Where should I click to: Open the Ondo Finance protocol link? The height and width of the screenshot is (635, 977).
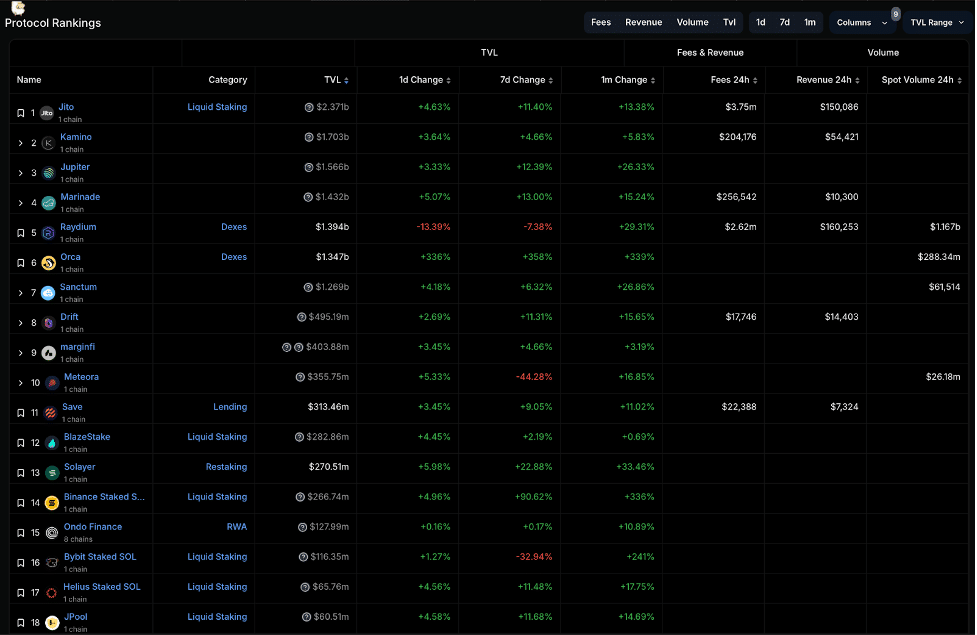click(x=93, y=527)
